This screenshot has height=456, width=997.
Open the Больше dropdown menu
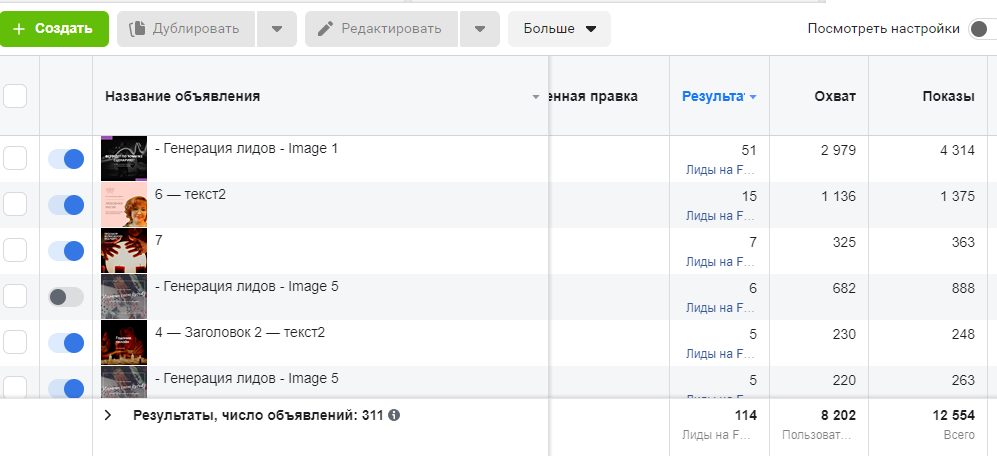tap(560, 29)
